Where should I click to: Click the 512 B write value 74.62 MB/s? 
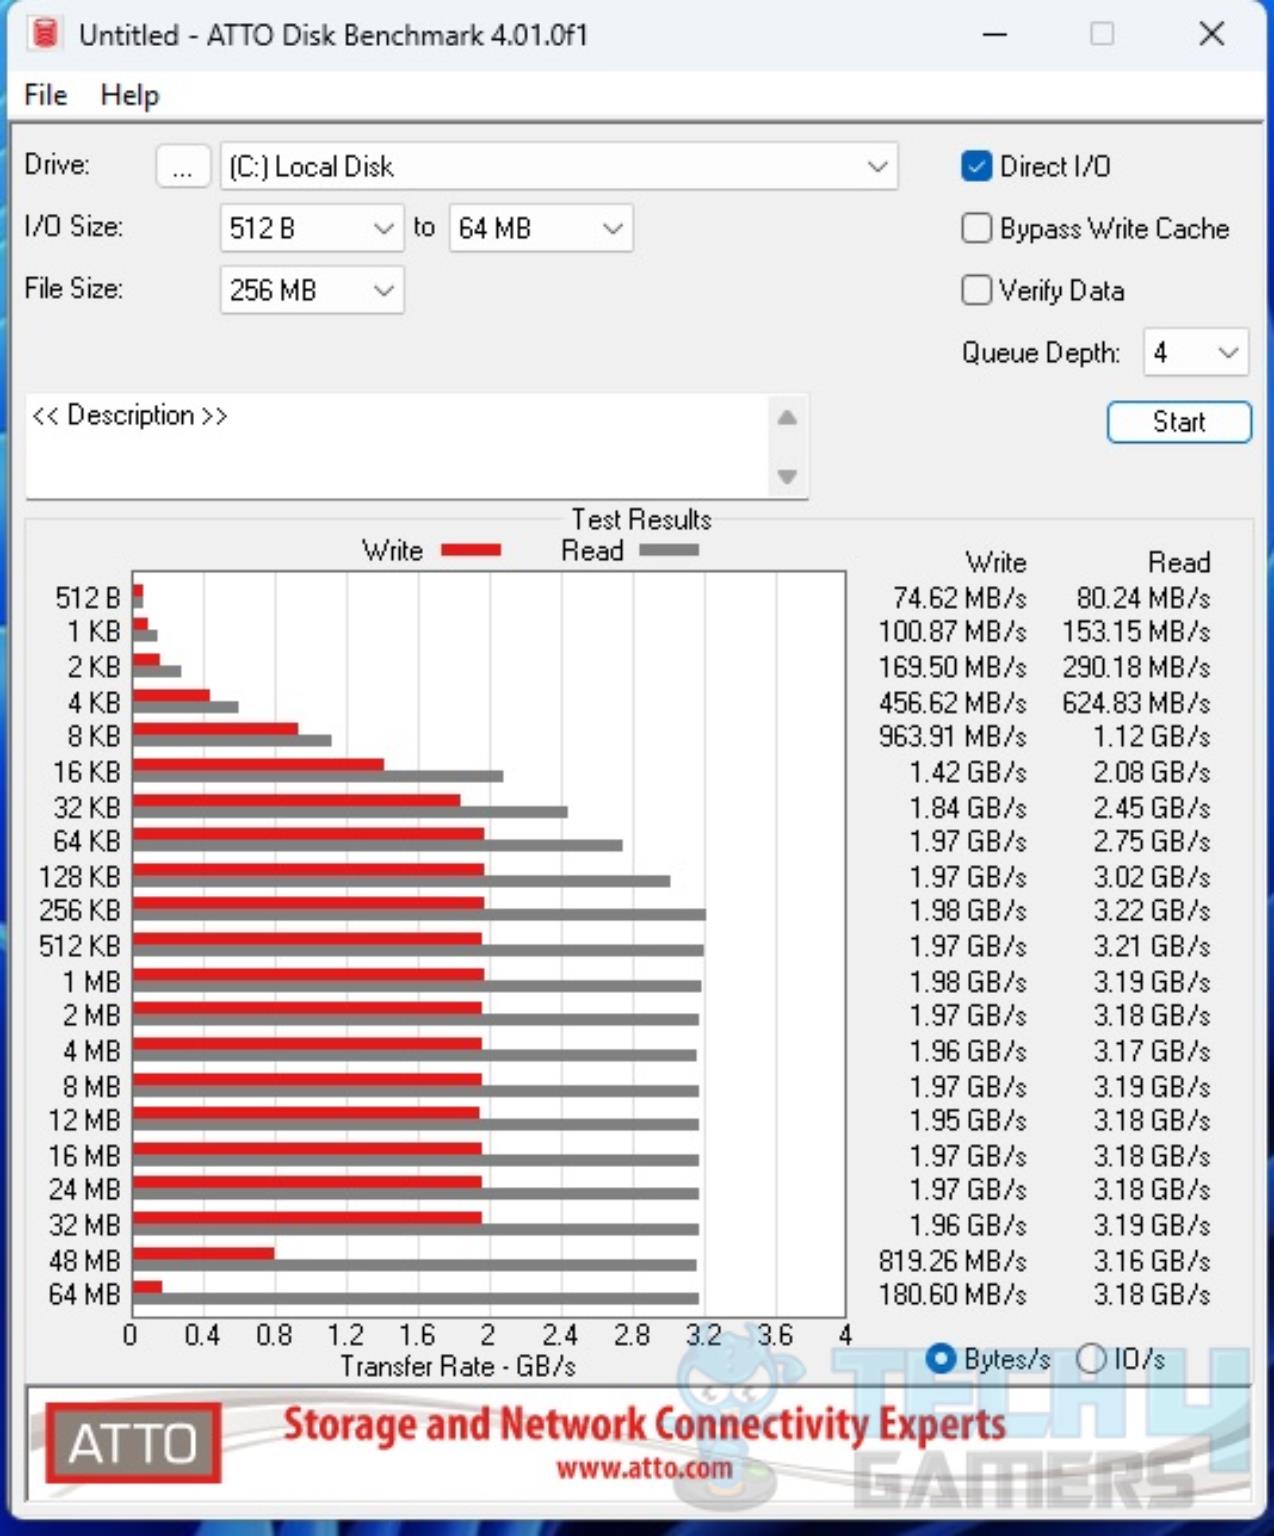pos(960,598)
